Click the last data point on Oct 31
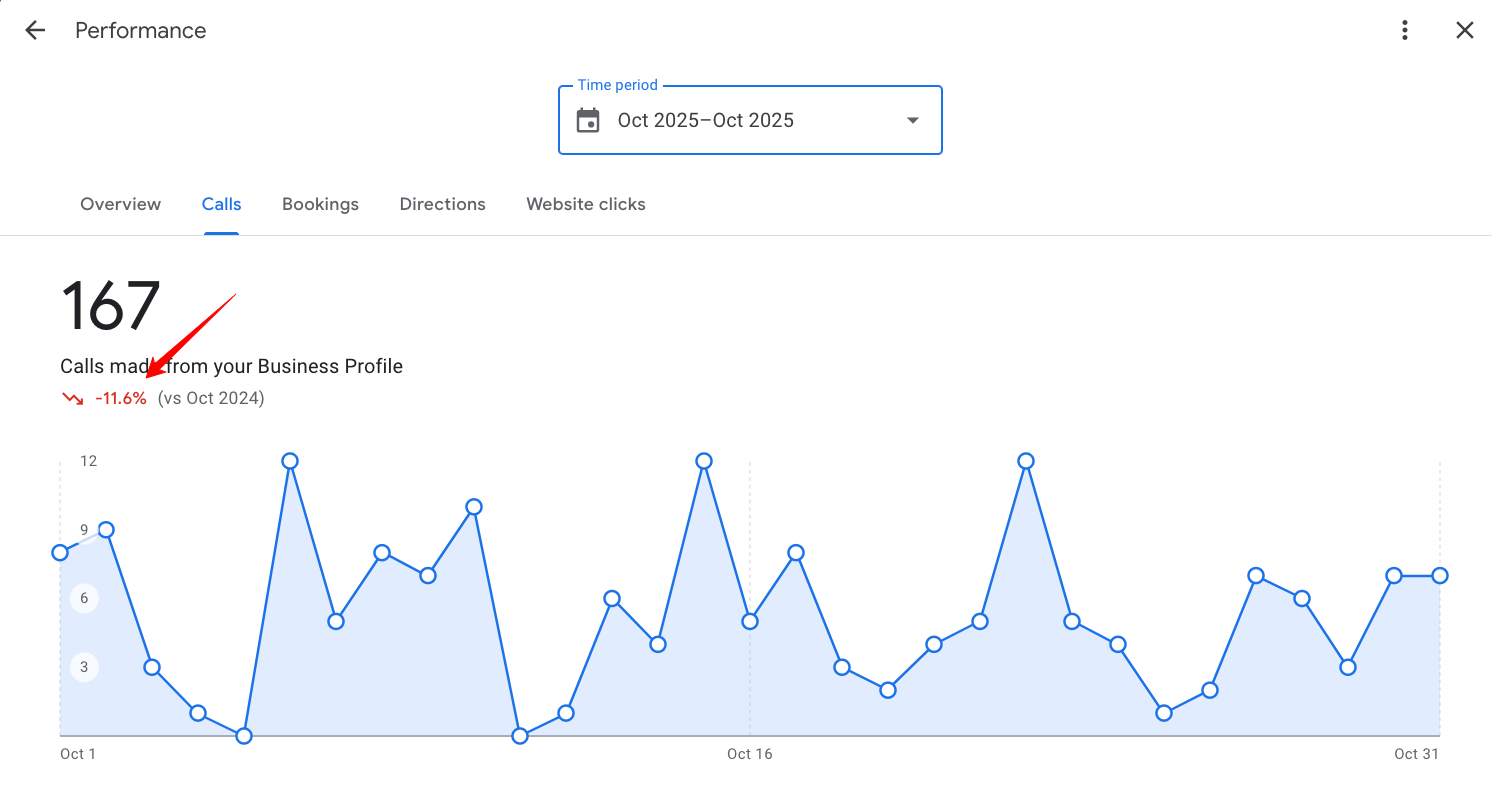This screenshot has height=792, width=1492. (x=1440, y=576)
